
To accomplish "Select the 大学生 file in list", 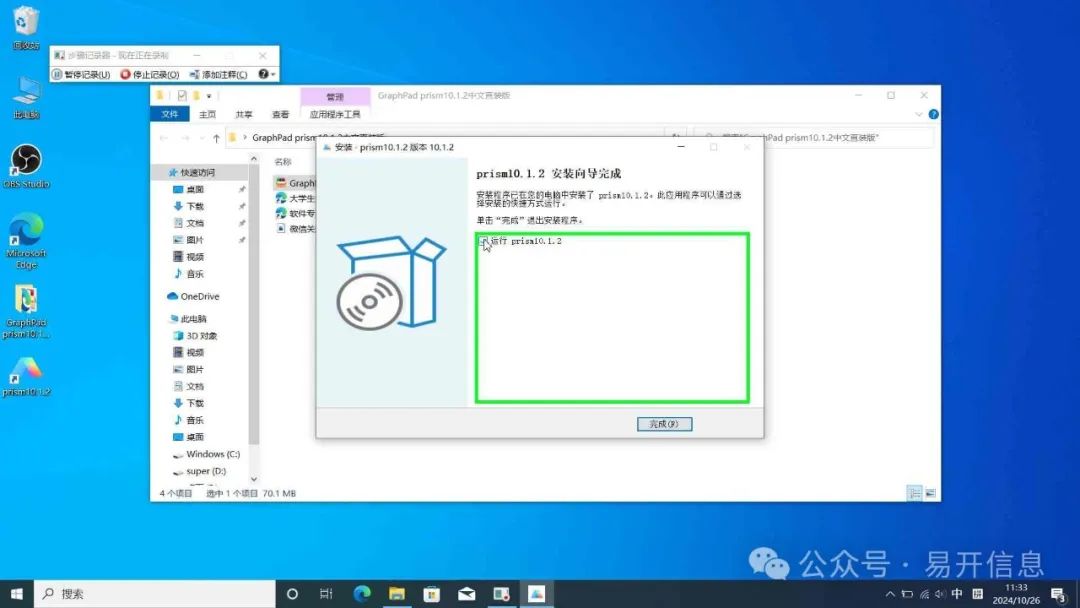I will (x=295, y=198).
